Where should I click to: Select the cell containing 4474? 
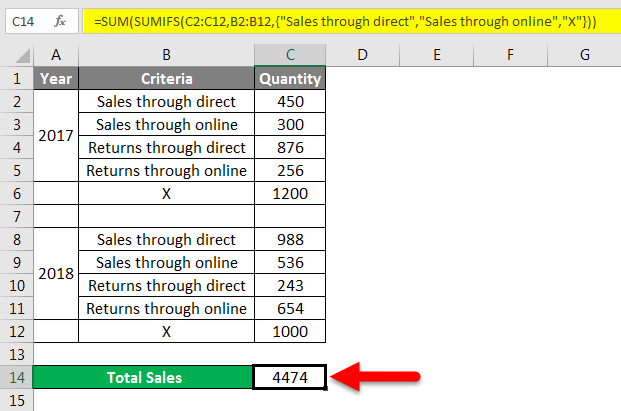tap(289, 377)
